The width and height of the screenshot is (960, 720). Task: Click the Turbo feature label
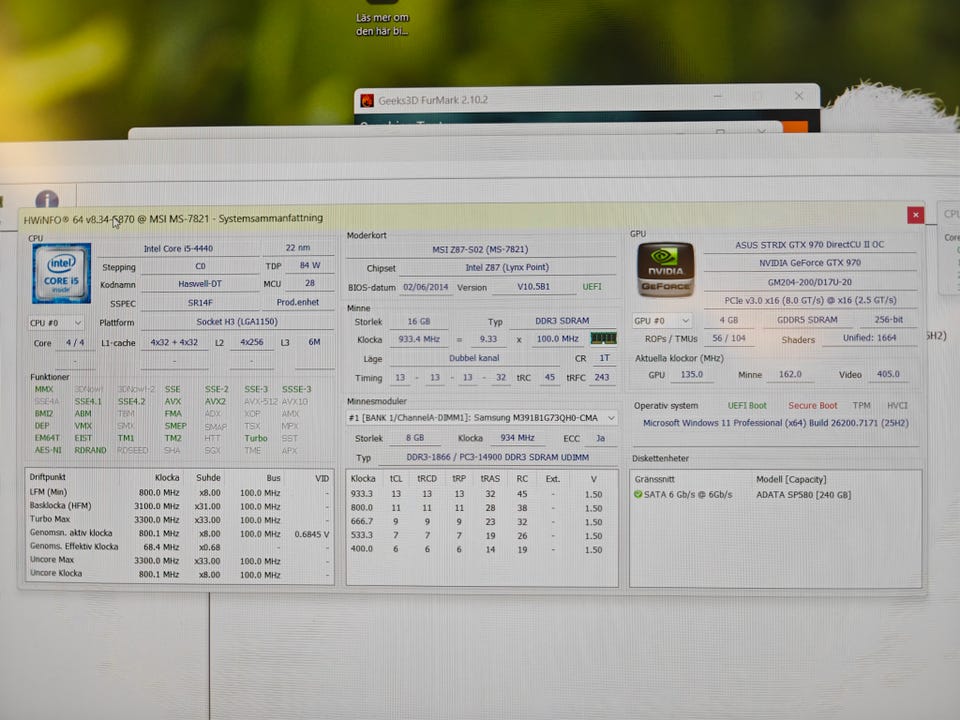pos(256,438)
